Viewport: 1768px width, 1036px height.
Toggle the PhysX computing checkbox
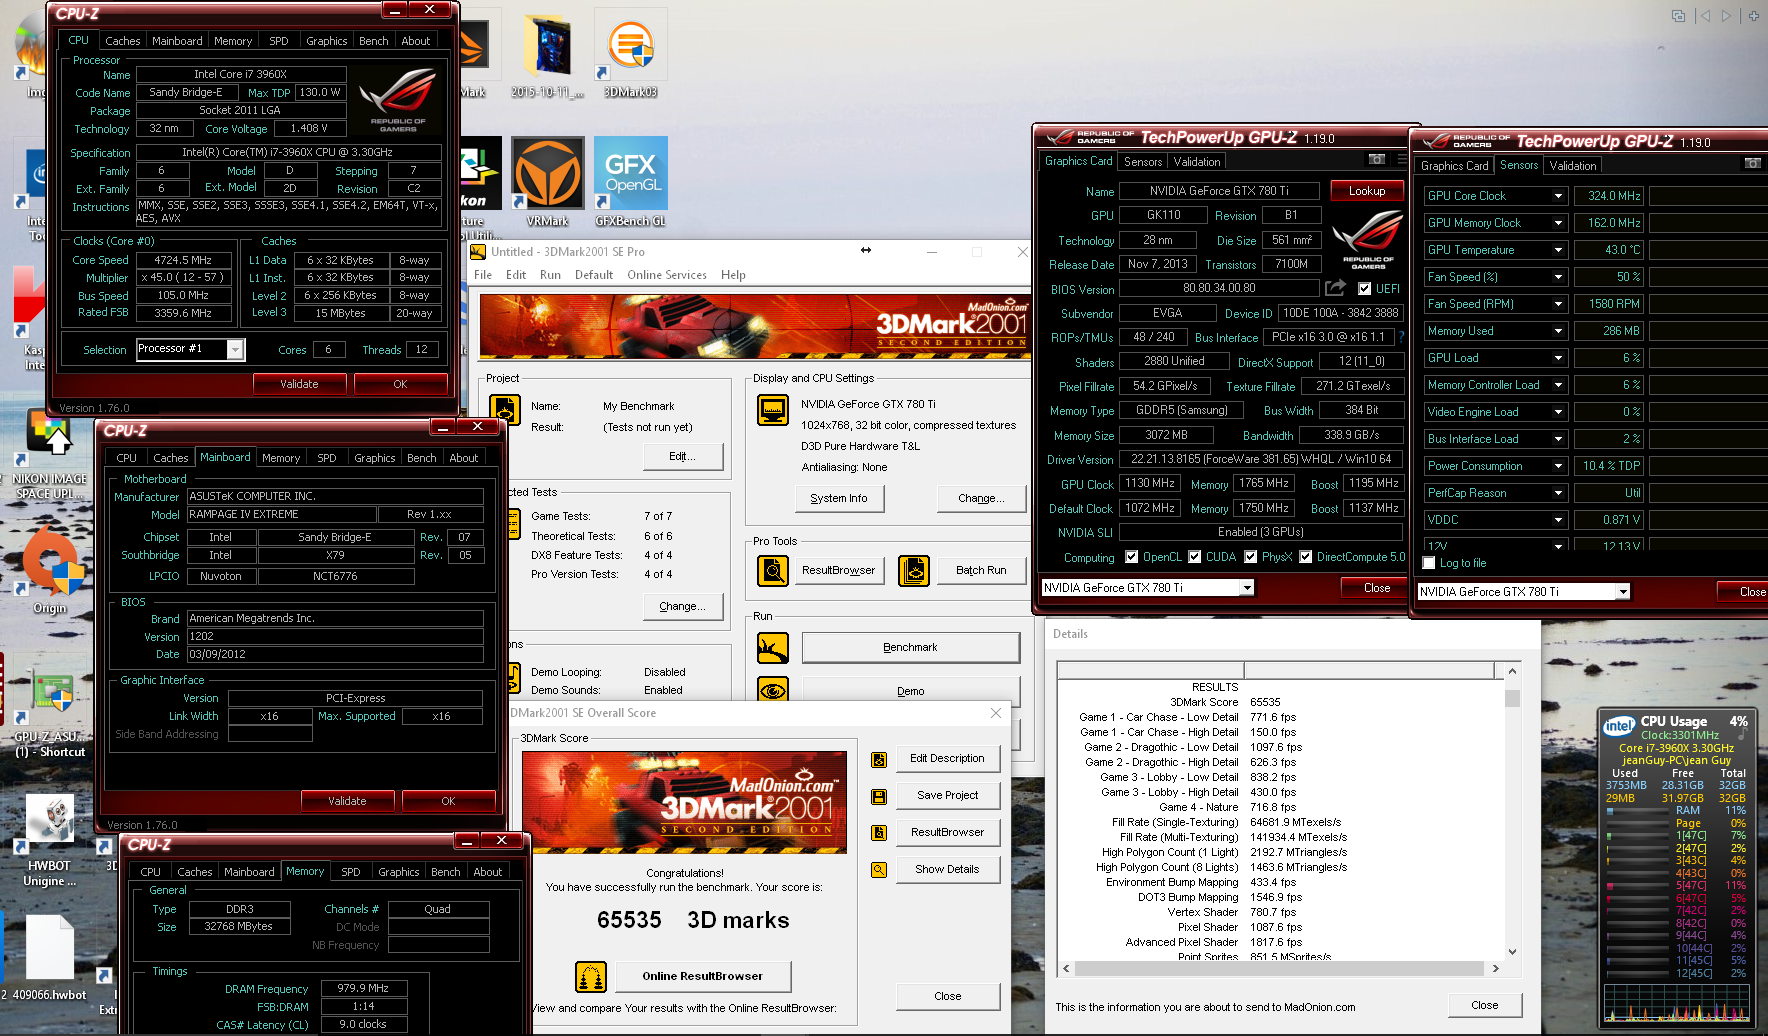coord(1250,557)
